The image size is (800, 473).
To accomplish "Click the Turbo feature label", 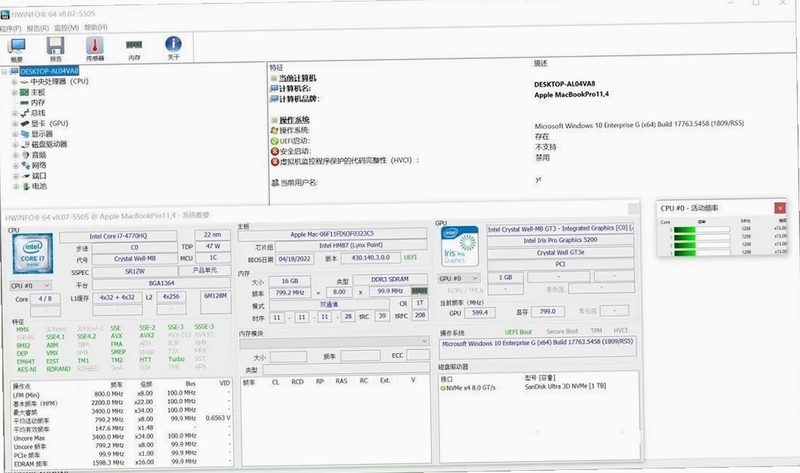I will pyautogui.click(x=176, y=359).
